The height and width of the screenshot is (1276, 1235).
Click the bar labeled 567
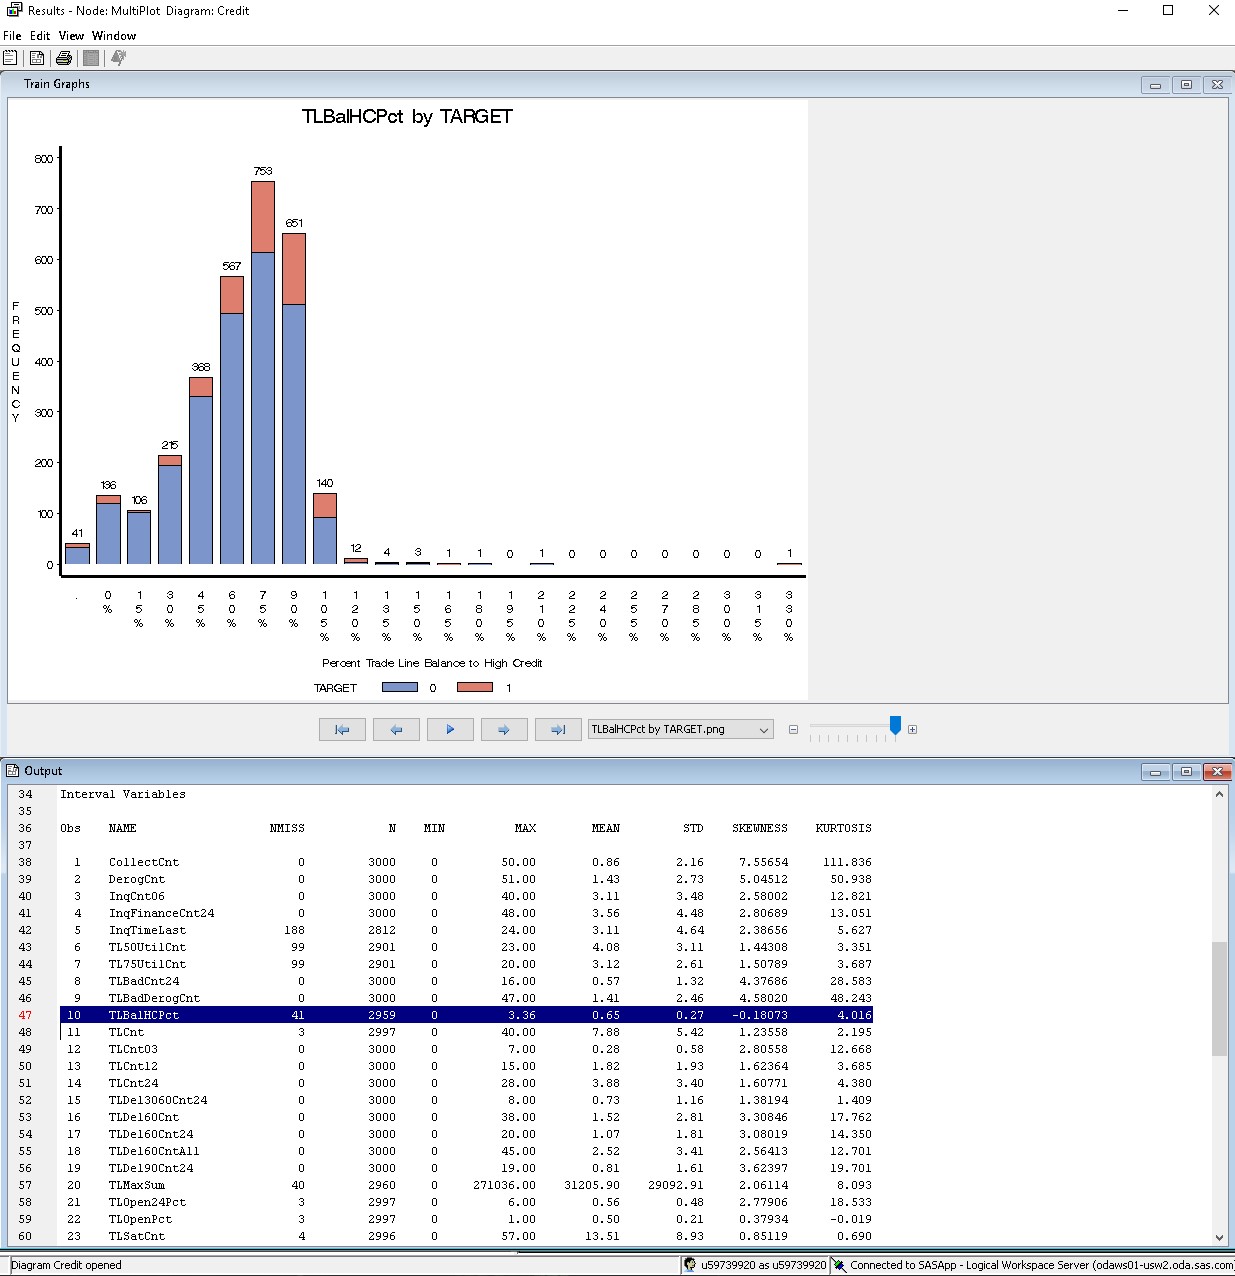coord(232,420)
